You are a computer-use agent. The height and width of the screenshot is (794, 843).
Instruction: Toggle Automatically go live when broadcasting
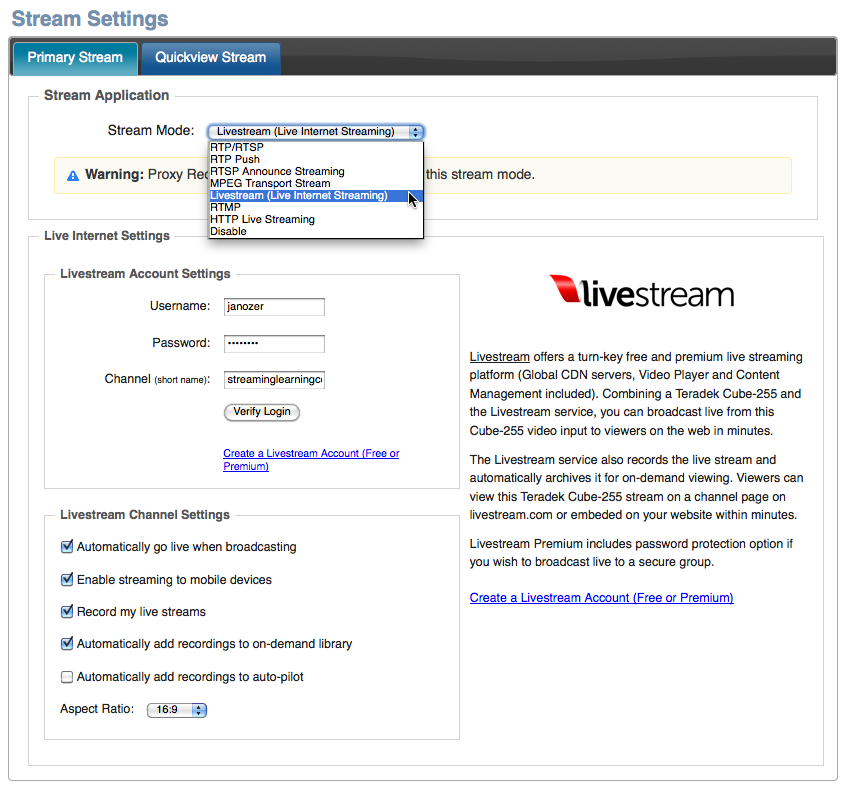point(67,547)
